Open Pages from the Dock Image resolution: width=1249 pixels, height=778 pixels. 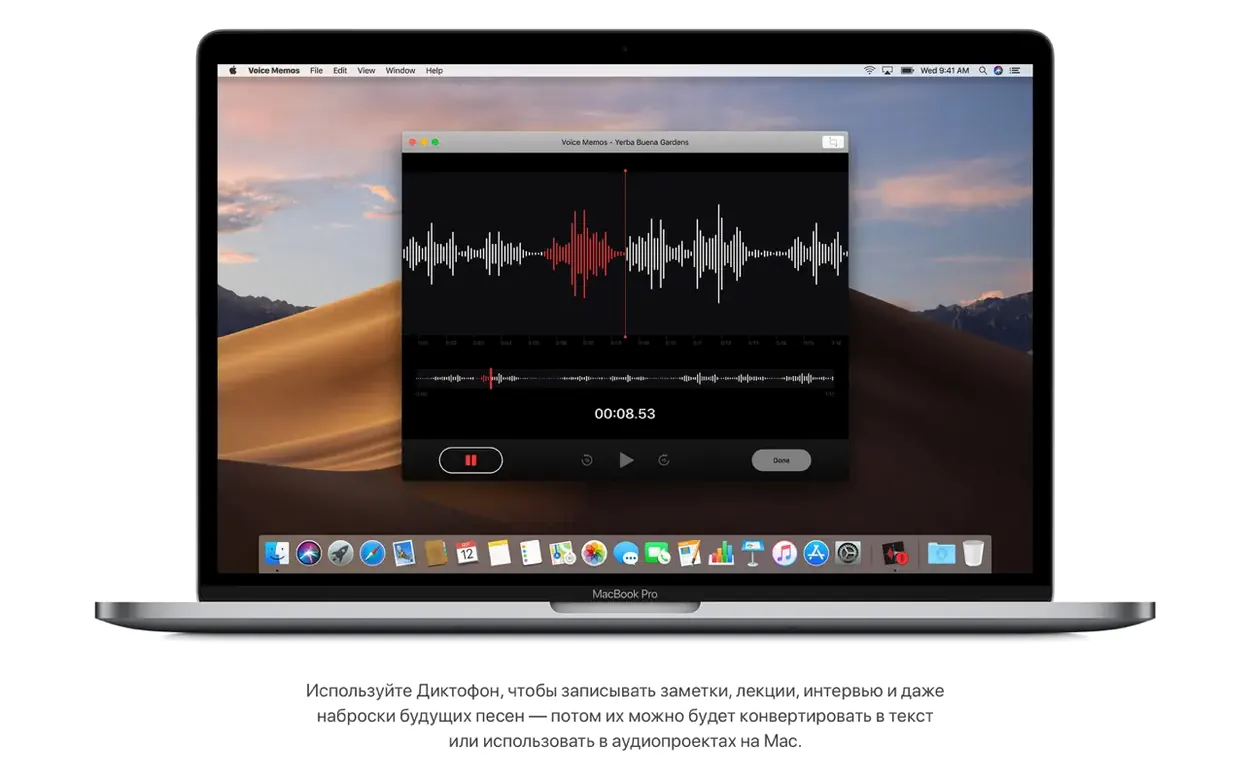pyautogui.click(x=689, y=553)
